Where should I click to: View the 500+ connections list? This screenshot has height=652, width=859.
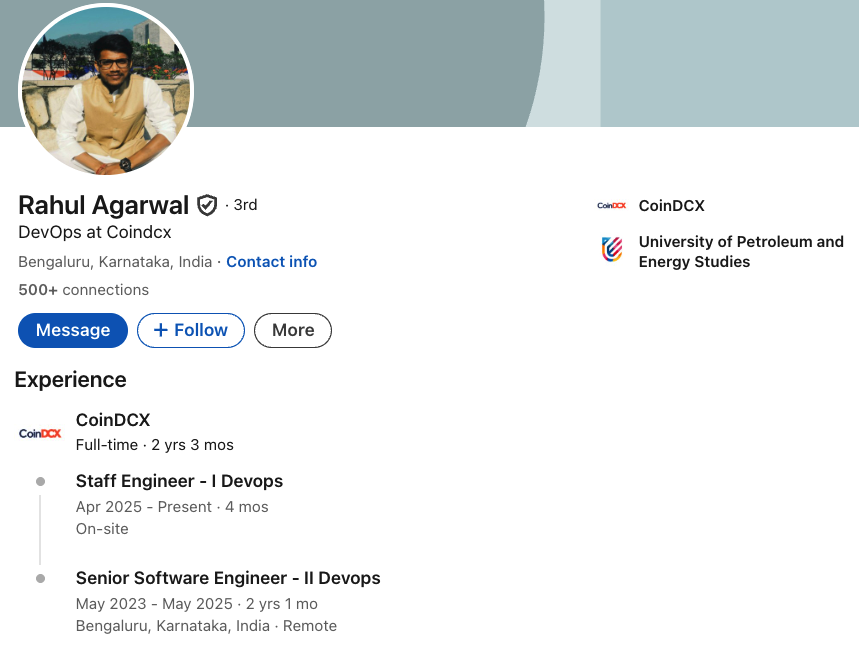point(83,289)
